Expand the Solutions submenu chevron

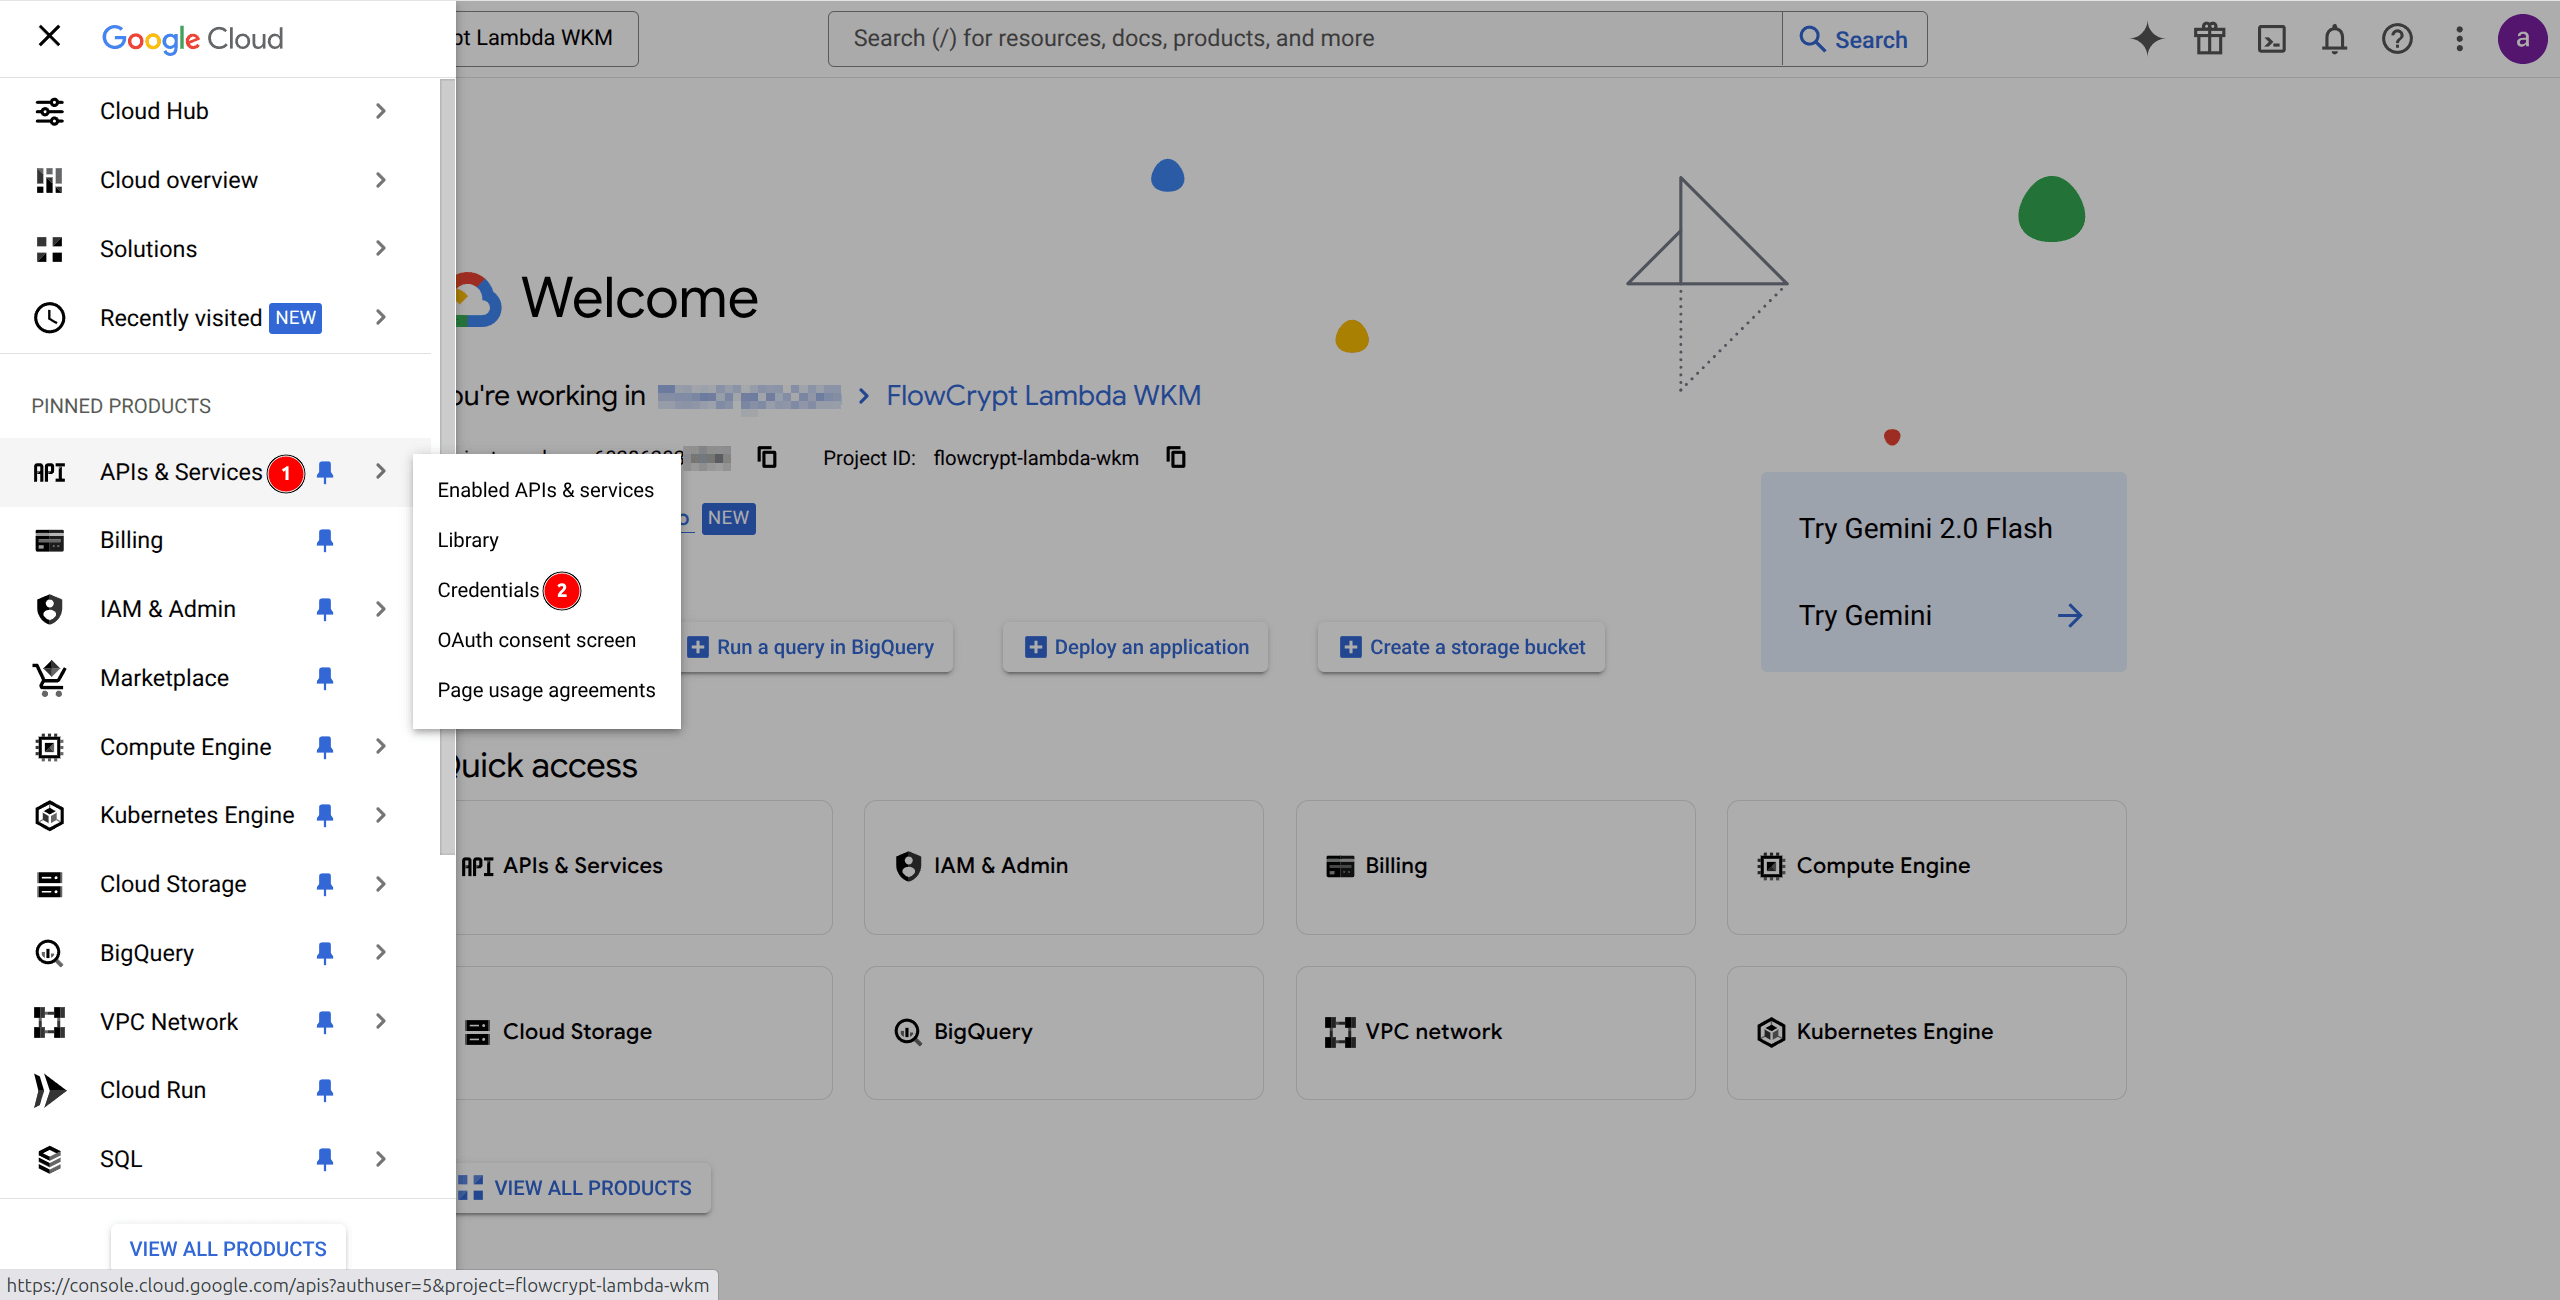click(380, 249)
